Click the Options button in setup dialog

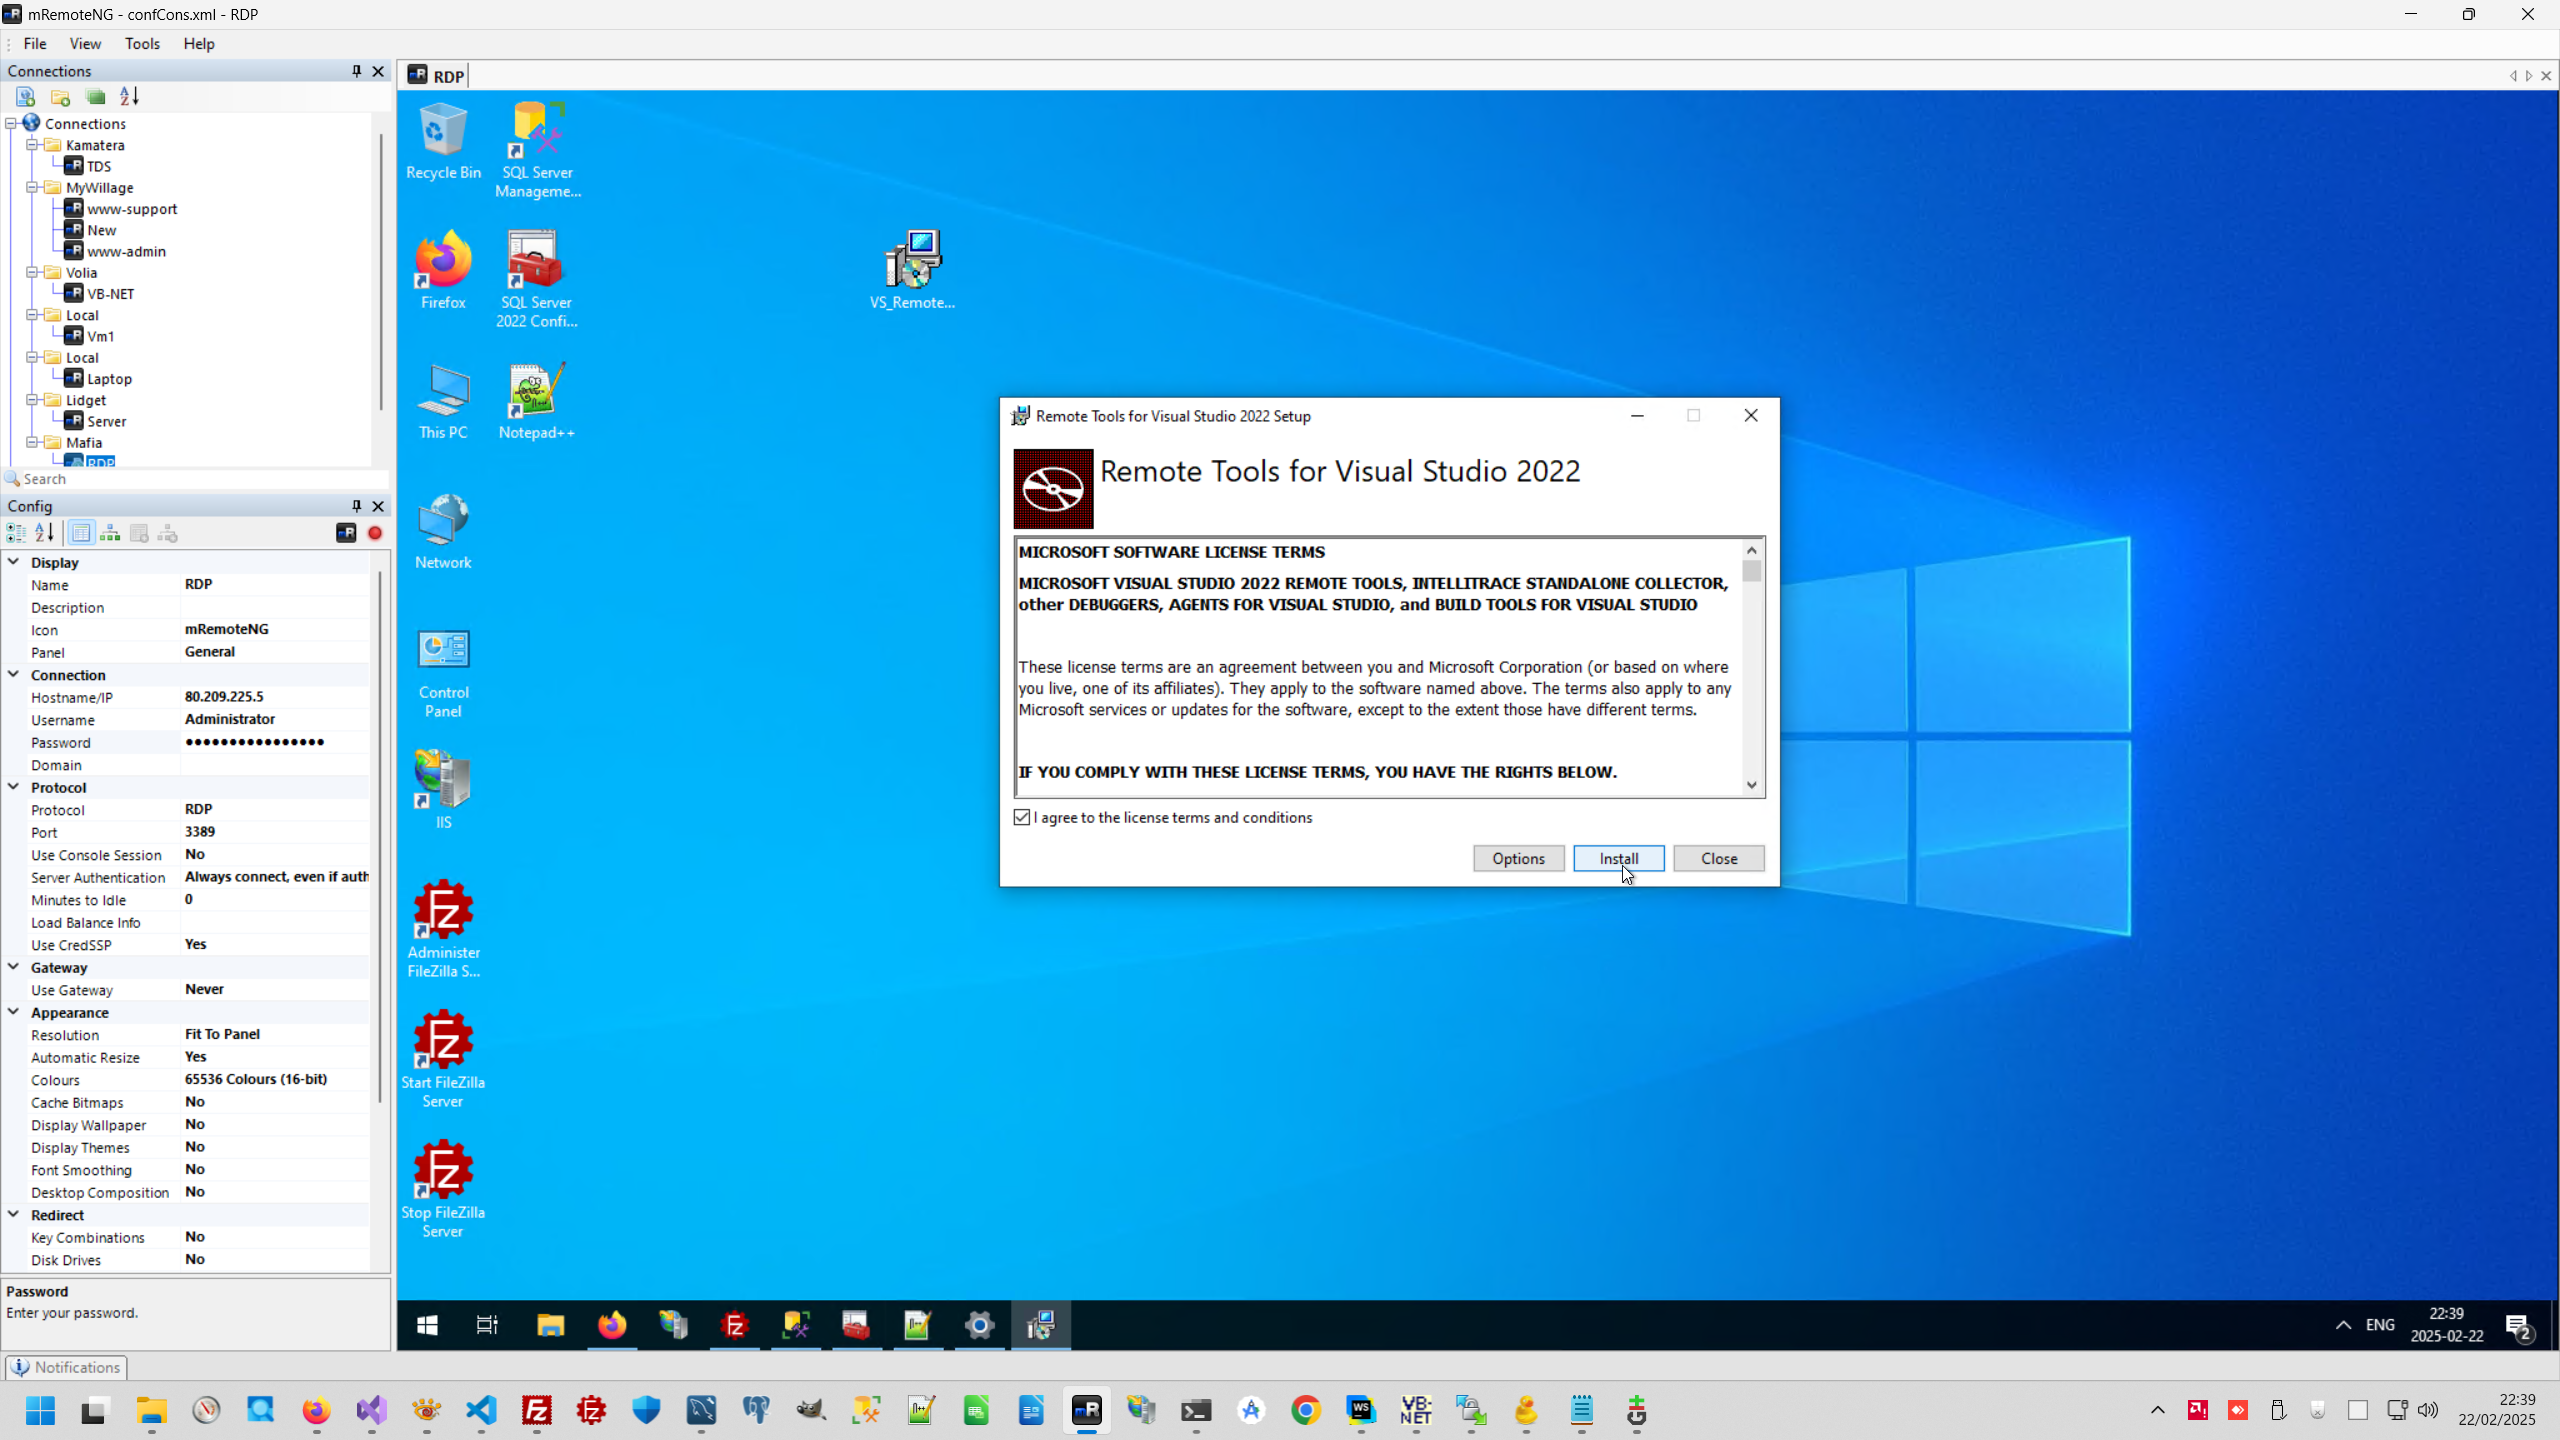[x=1518, y=859]
